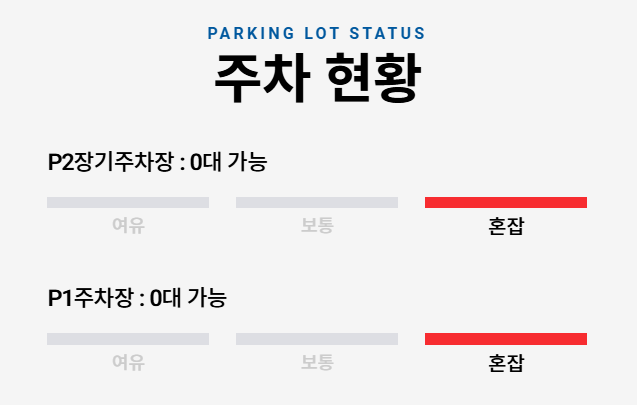Select the 보통 label under P2장기주차장
637x405 pixels.
click(x=317, y=226)
